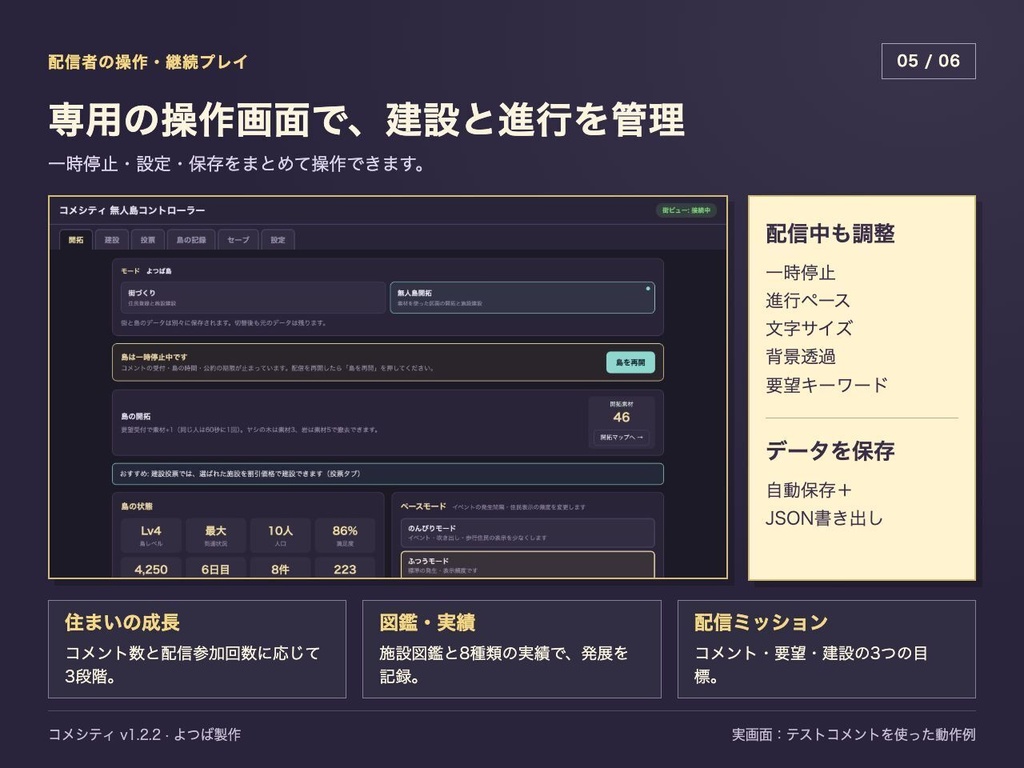Click the 4,250 stat value

tap(151, 569)
